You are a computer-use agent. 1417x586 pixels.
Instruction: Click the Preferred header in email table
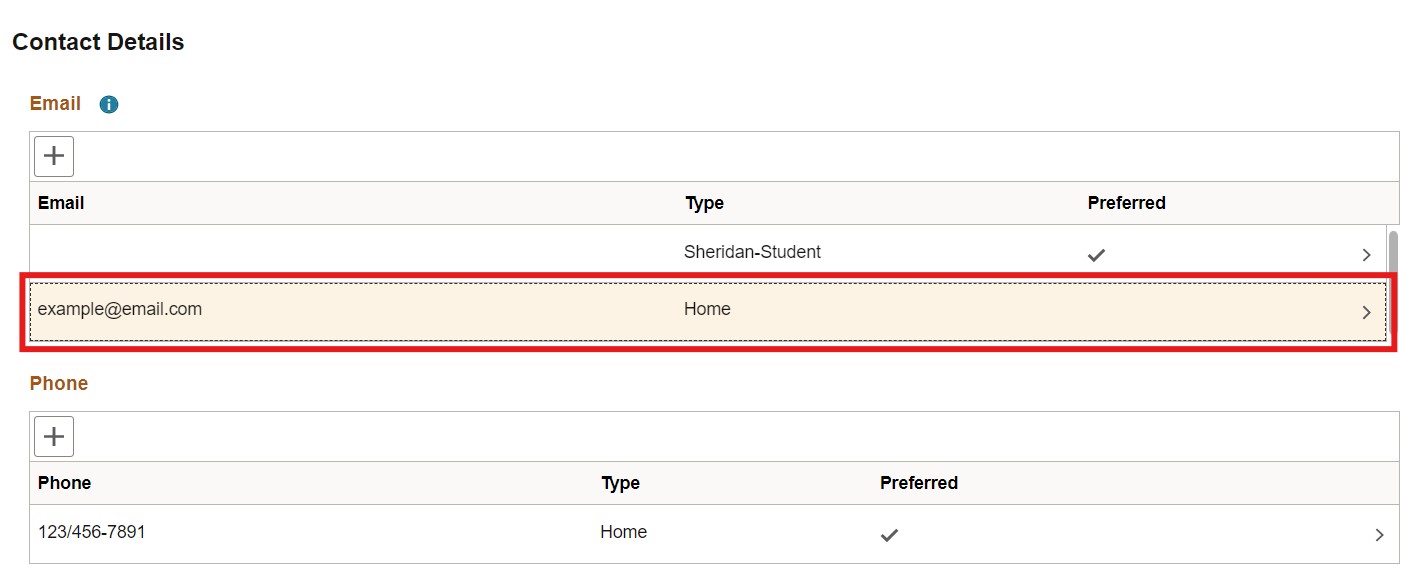pyautogui.click(x=1126, y=203)
